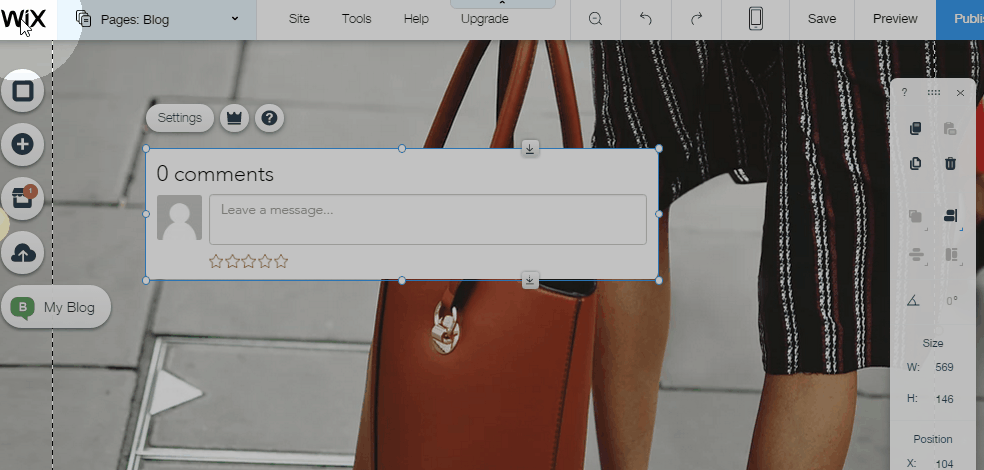
Task: Open the comments widget Settings
Action: click(179, 118)
